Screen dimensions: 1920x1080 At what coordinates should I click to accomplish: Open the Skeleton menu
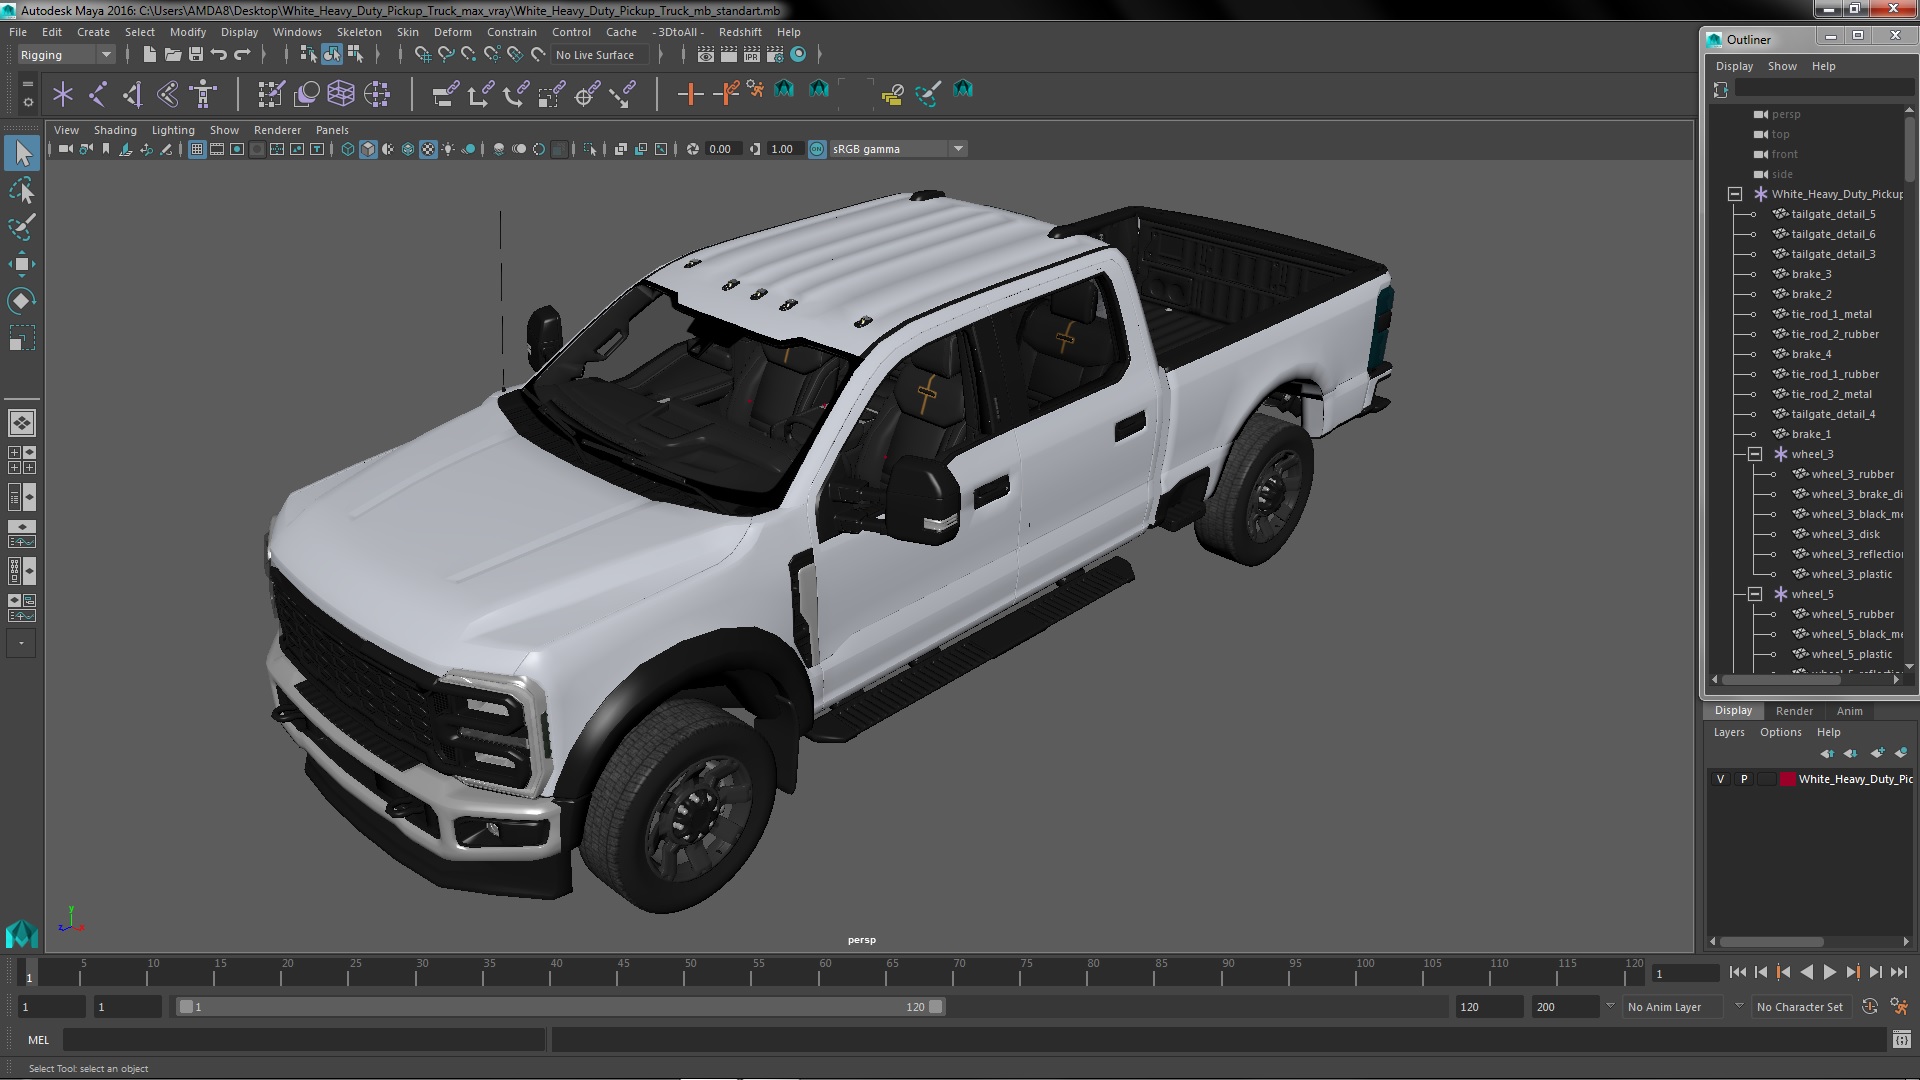point(359,32)
